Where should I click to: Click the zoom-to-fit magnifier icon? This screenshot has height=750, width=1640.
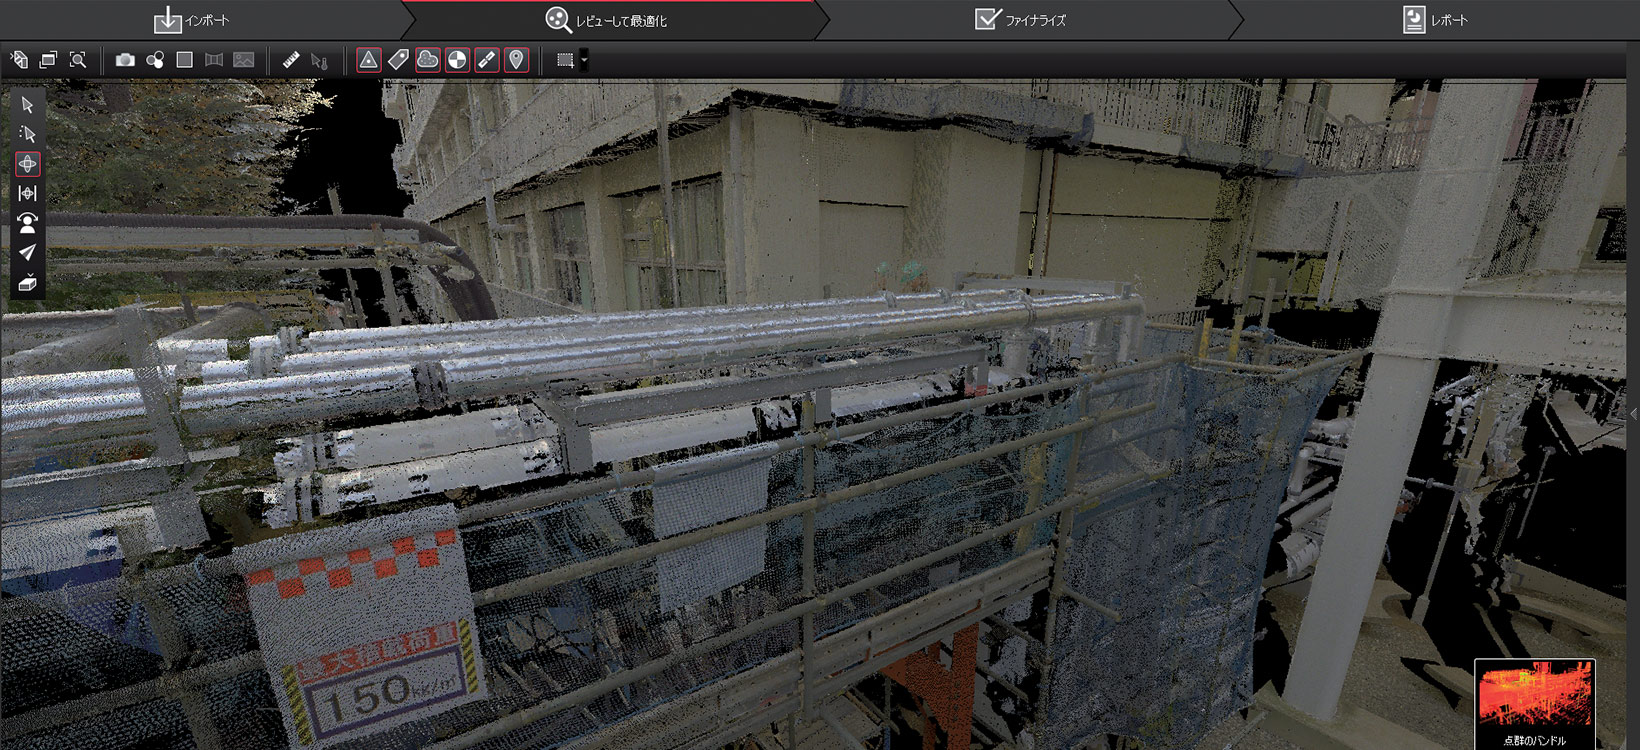point(78,60)
